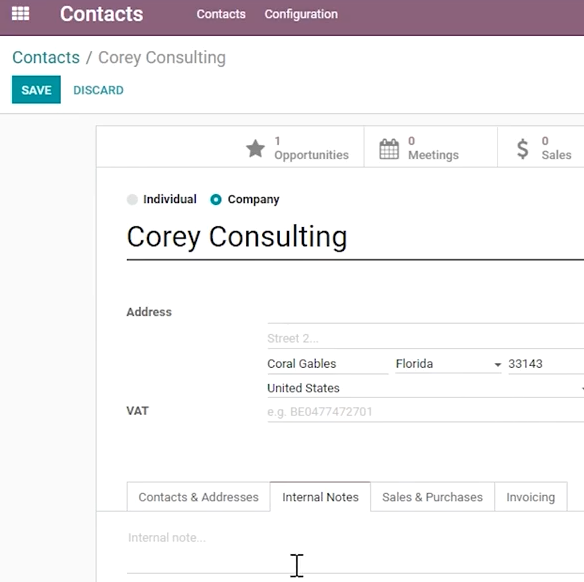Open the Contacts top menu
Screen dimensions: 584x582
coord(221,14)
